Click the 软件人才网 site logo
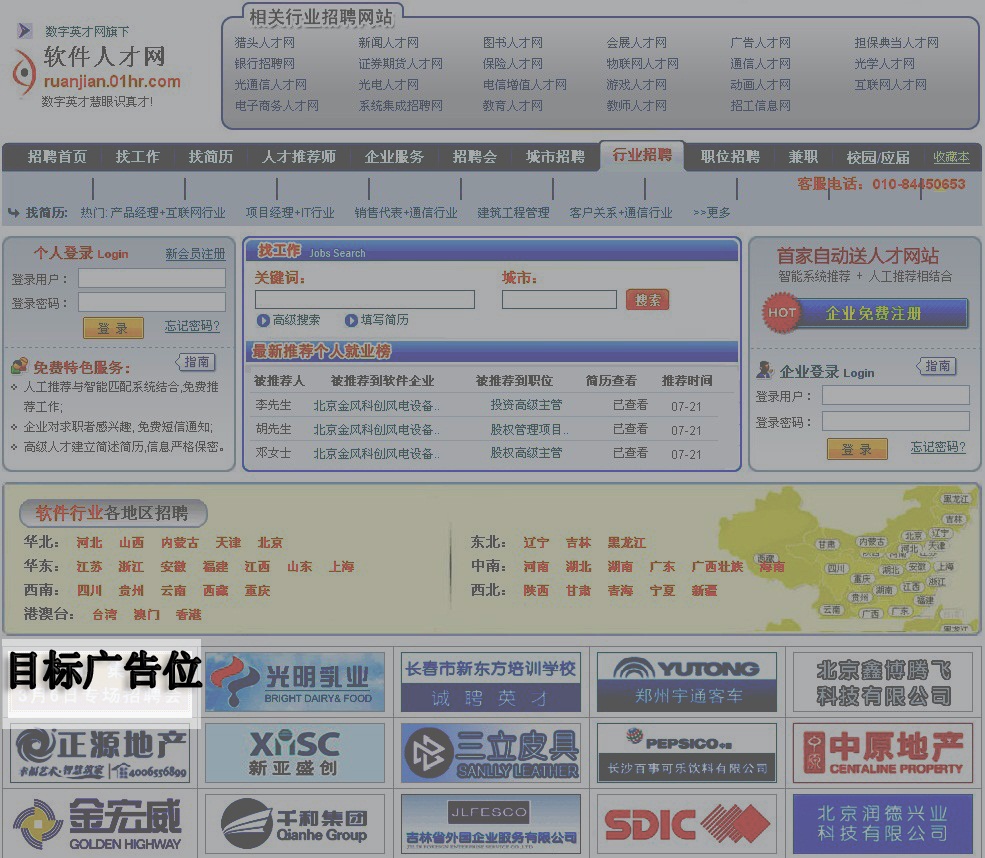The height and width of the screenshot is (858, 985). point(96,65)
